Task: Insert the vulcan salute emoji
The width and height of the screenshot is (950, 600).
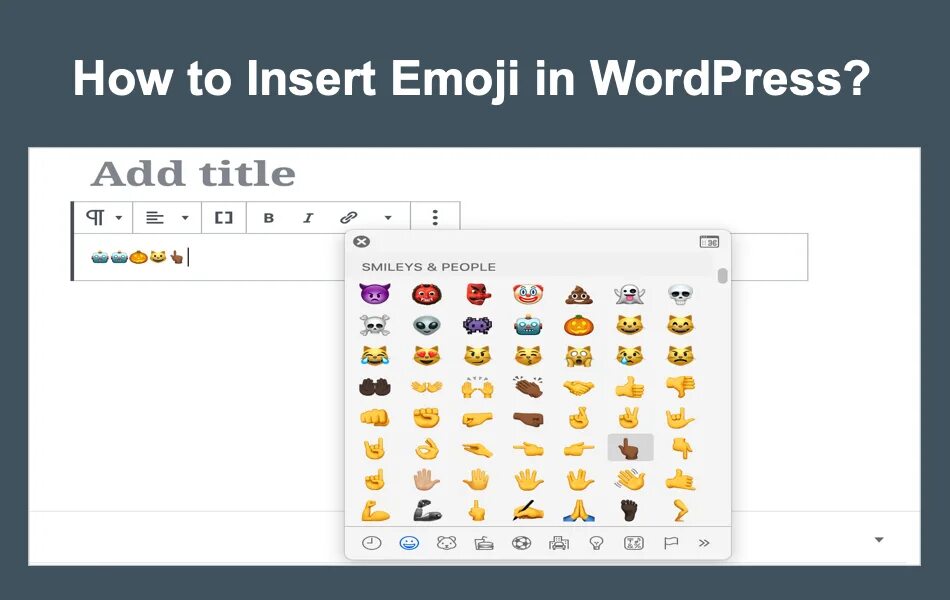Action: coord(579,480)
